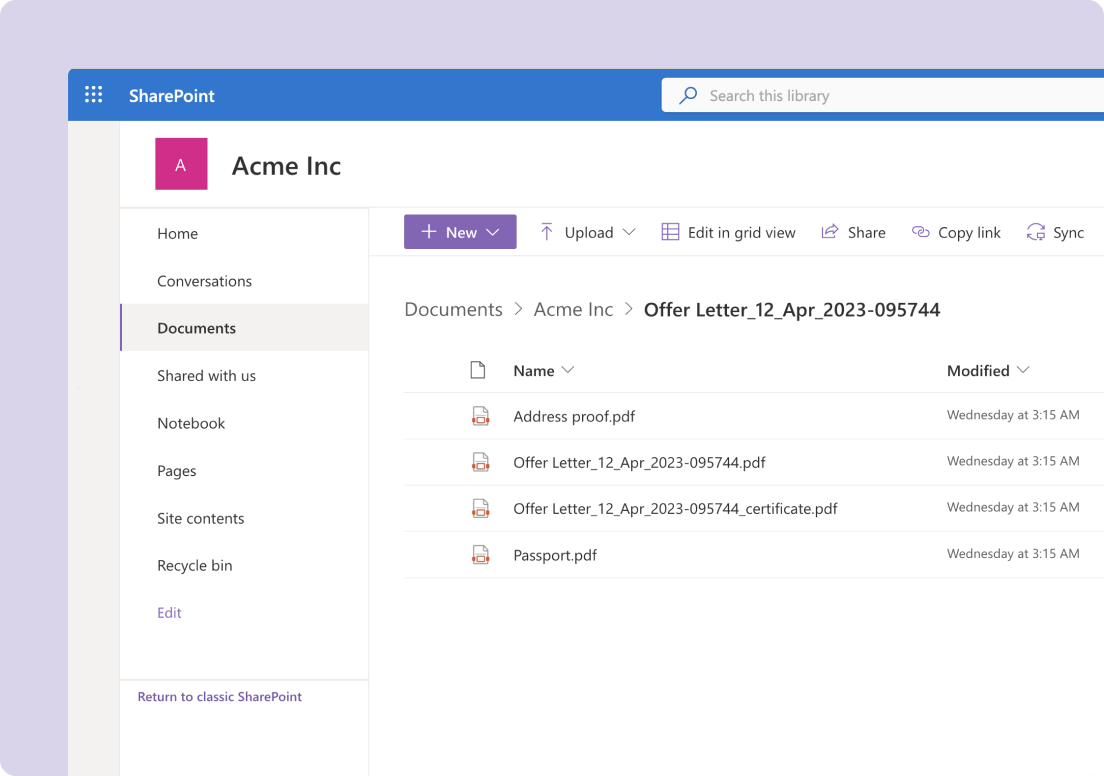
Task: Open the app launcher waffle icon
Action: [93, 94]
